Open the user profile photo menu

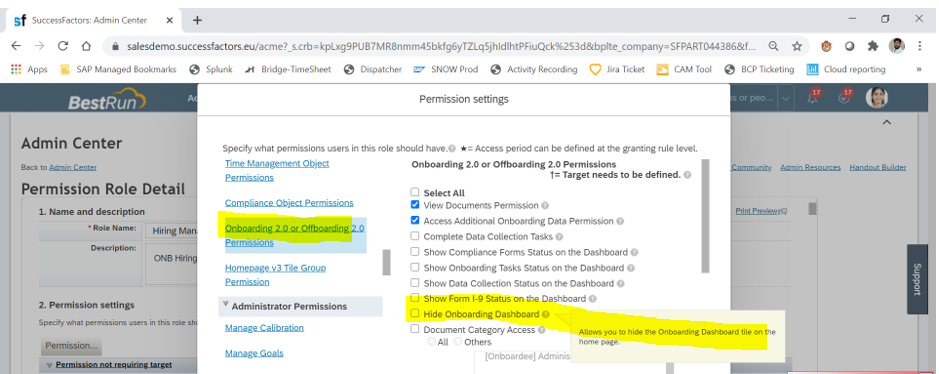pos(877,97)
